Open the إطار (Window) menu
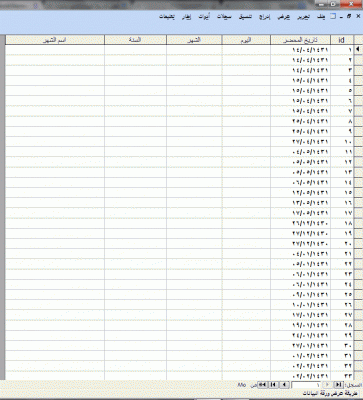363x400 pixels. click(x=186, y=17)
